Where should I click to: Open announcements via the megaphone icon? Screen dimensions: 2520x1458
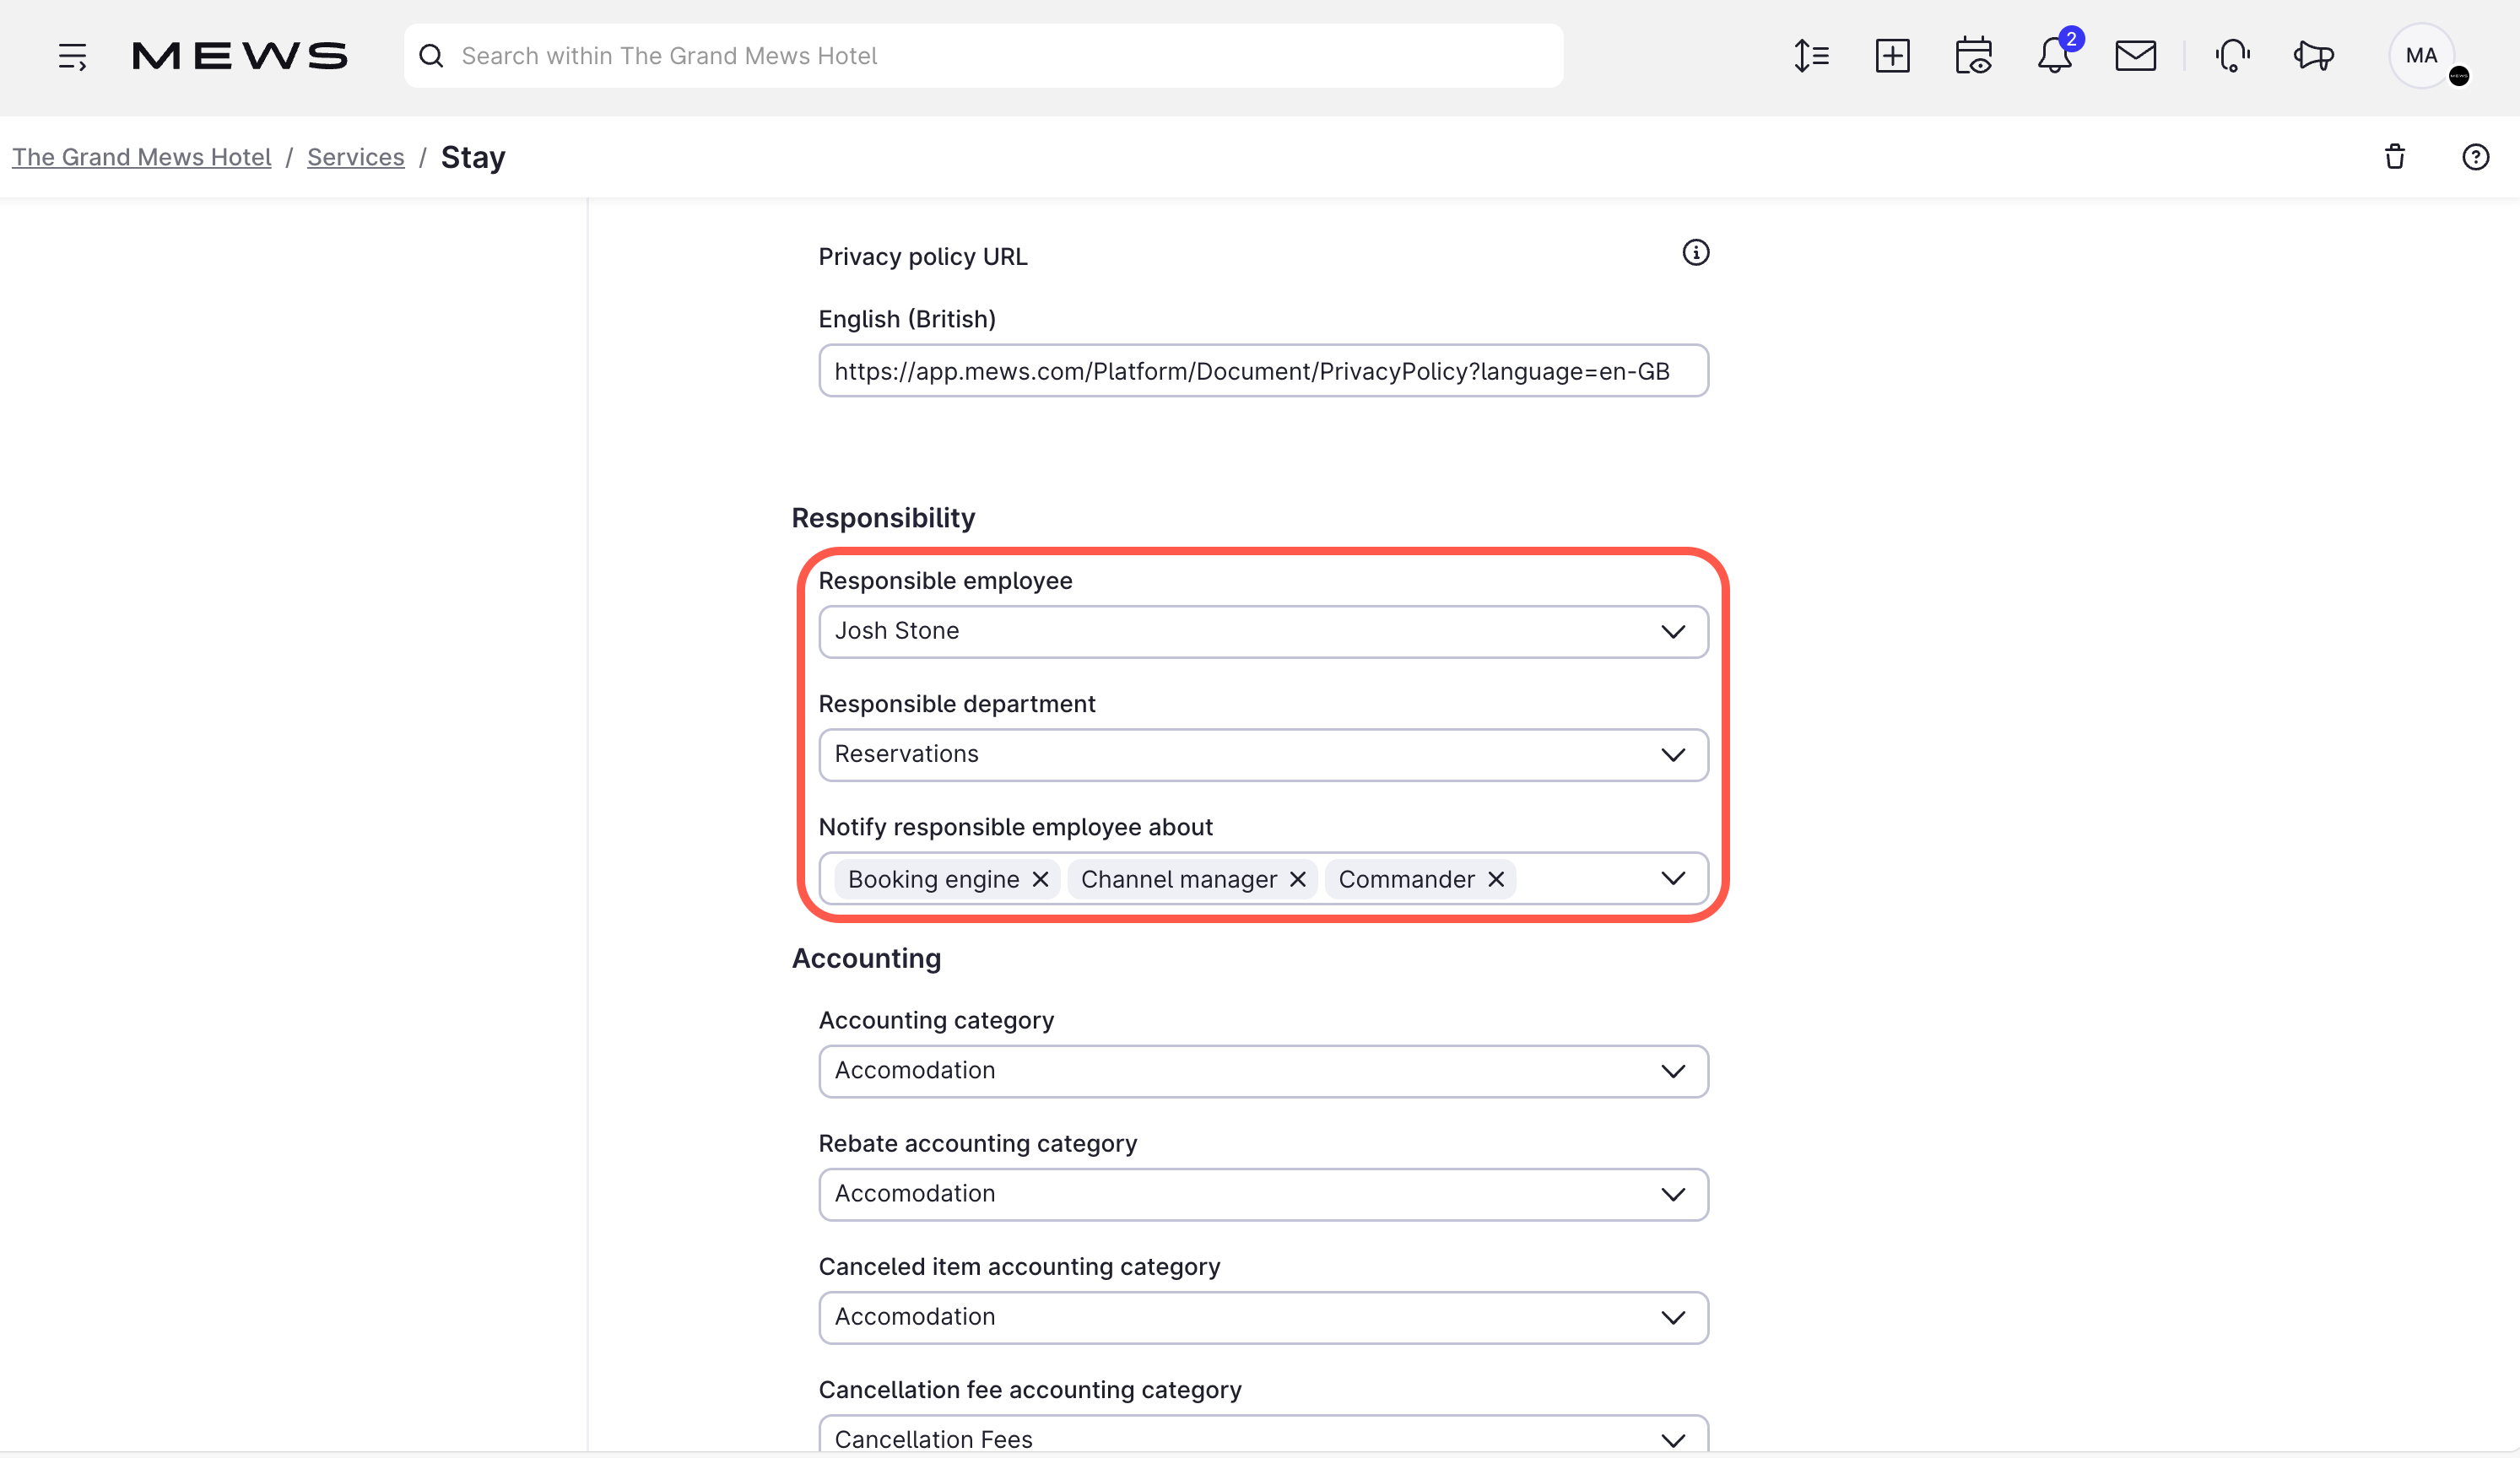[2313, 56]
